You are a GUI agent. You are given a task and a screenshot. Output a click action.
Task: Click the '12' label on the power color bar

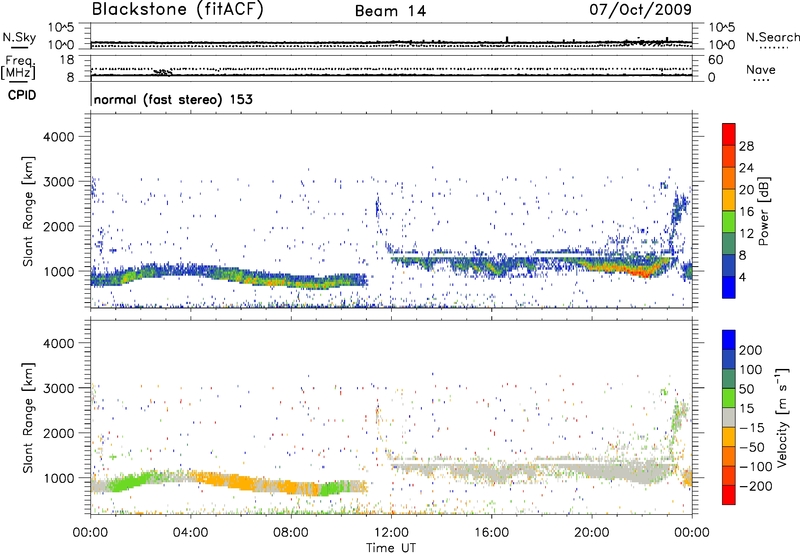746,234
